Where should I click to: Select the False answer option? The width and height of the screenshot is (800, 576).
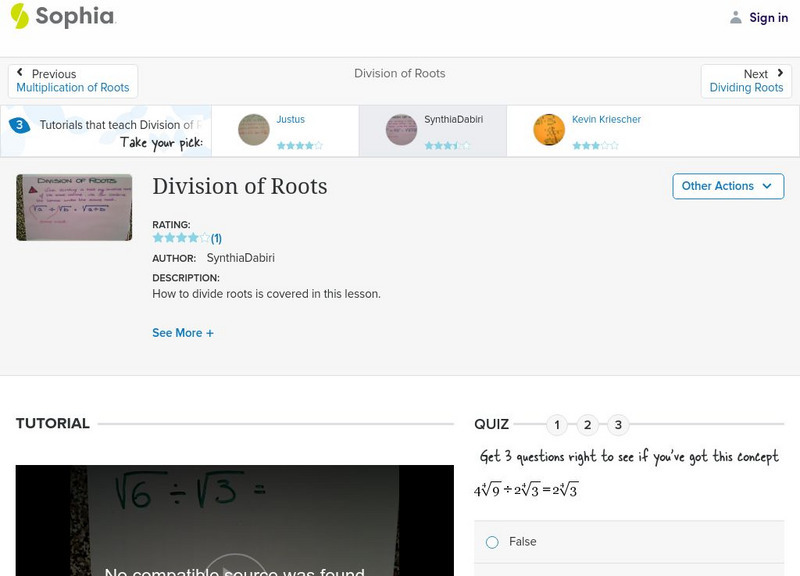[491, 541]
